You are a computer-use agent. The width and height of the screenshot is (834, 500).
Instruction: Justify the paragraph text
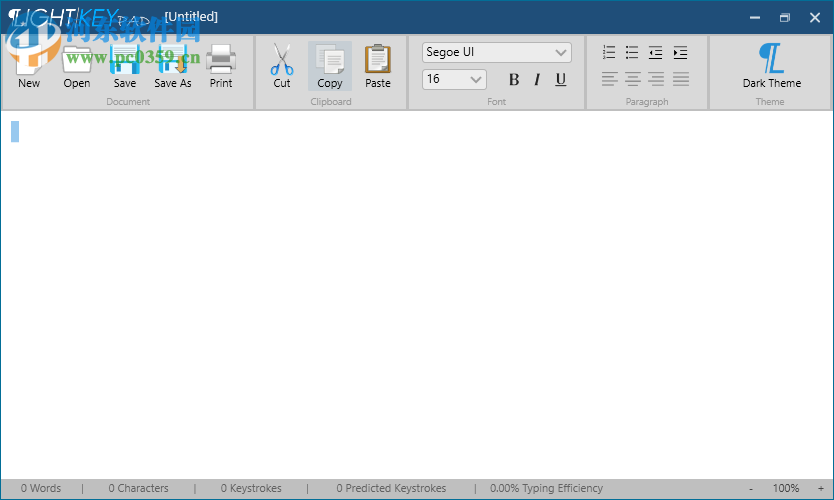tap(681, 79)
